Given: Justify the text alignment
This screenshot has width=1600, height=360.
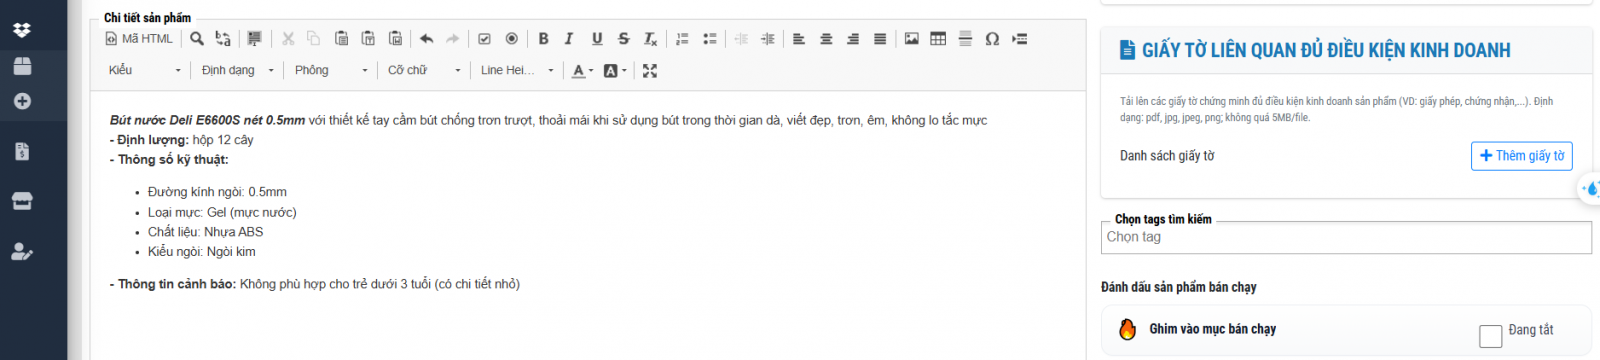Looking at the screenshot, I should coord(880,39).
